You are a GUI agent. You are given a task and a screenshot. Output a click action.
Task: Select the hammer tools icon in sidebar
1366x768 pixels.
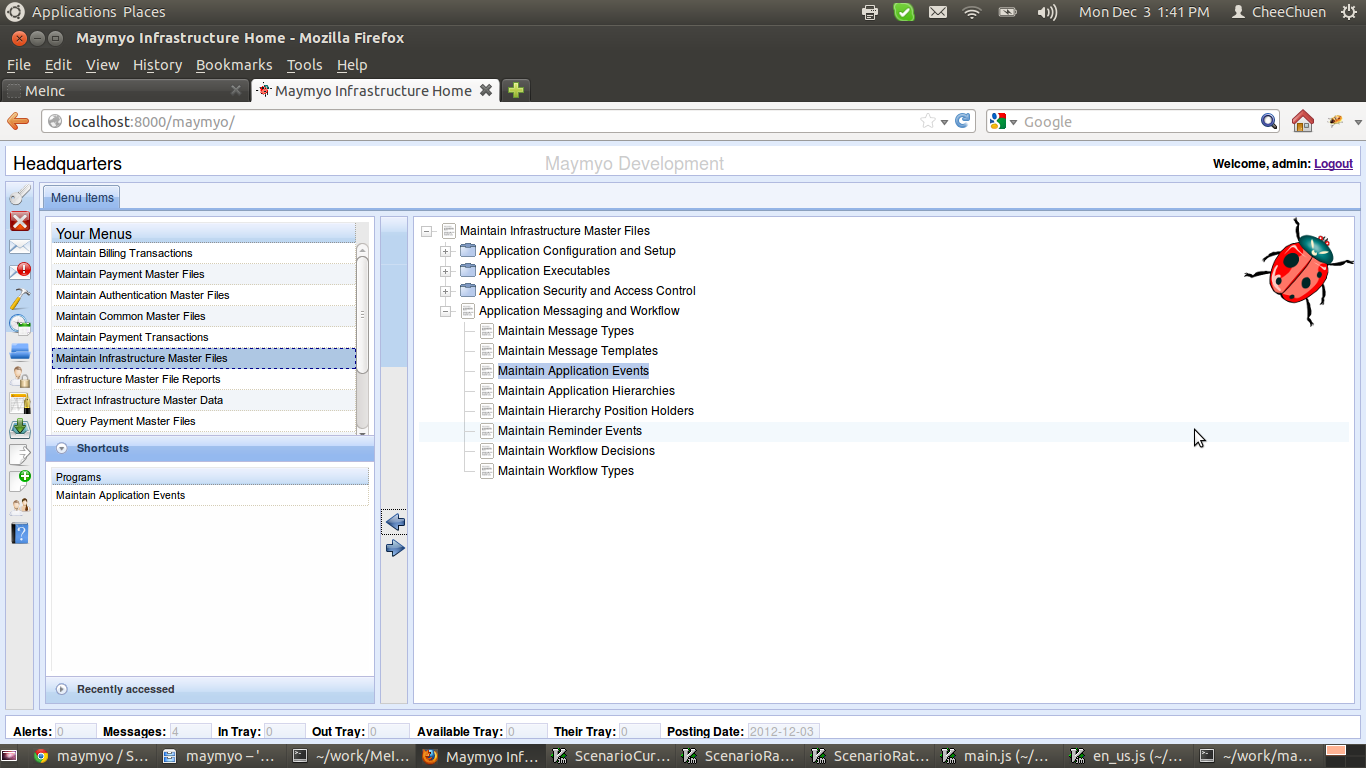[x=19, y=297]
